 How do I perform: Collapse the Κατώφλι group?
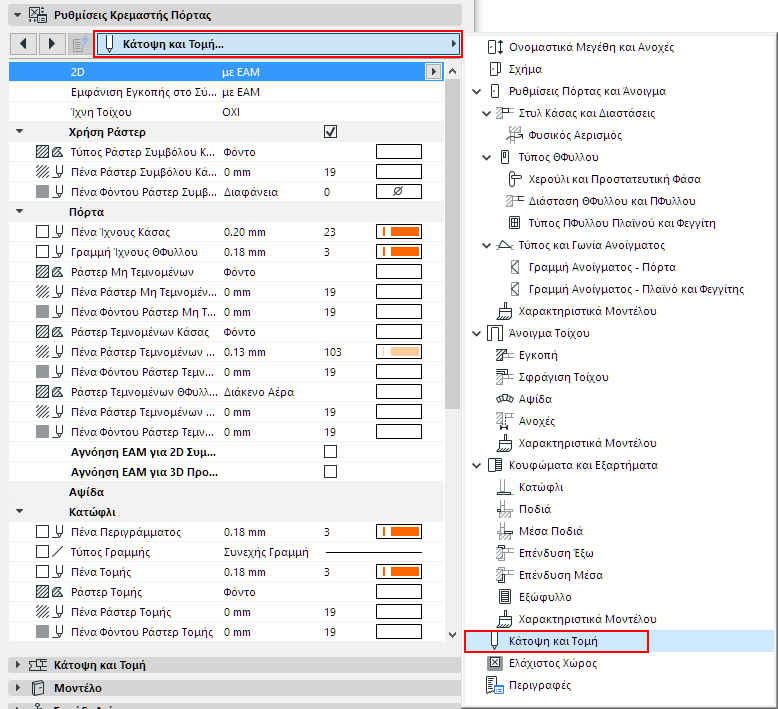[20, 512]
